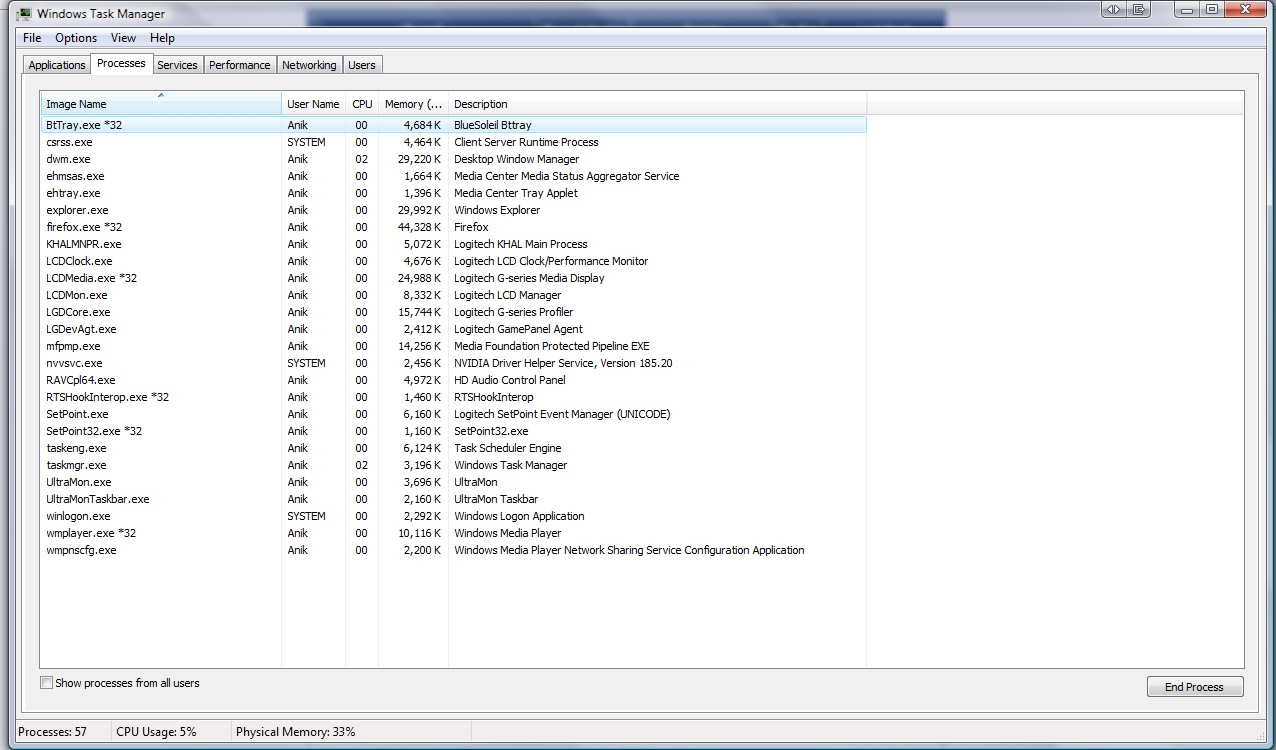Switch to the Services tab
The width and height of the screenshot is (1276, 750).
coord(177,65)
